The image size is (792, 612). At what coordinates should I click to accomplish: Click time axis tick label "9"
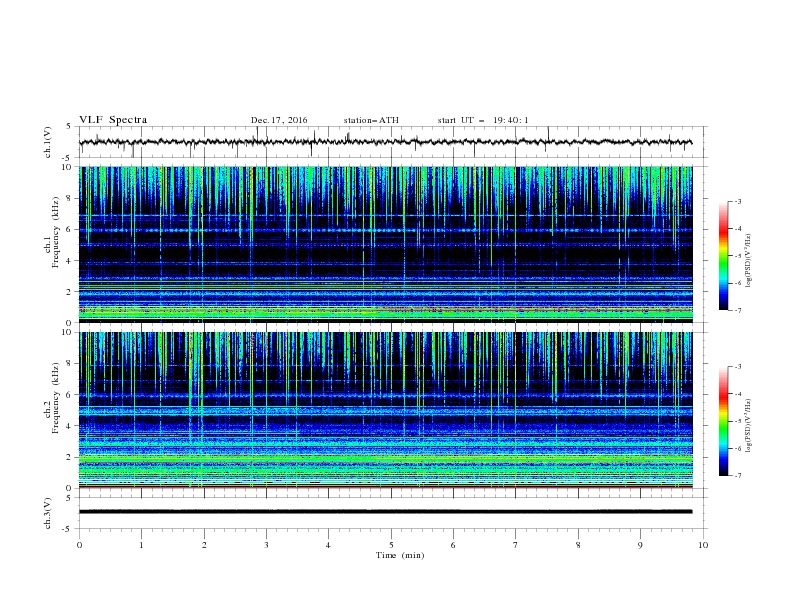640,545
